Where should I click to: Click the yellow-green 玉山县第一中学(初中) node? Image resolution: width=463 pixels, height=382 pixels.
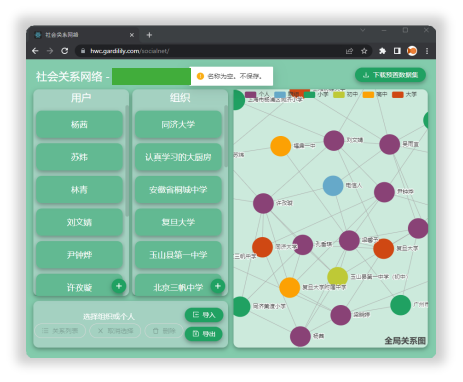click(338, 277)
